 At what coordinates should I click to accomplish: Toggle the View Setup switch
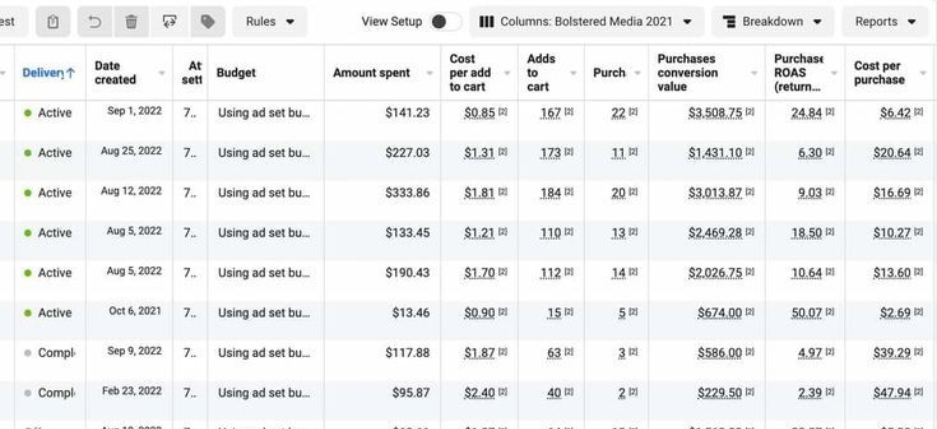[445, 22]
